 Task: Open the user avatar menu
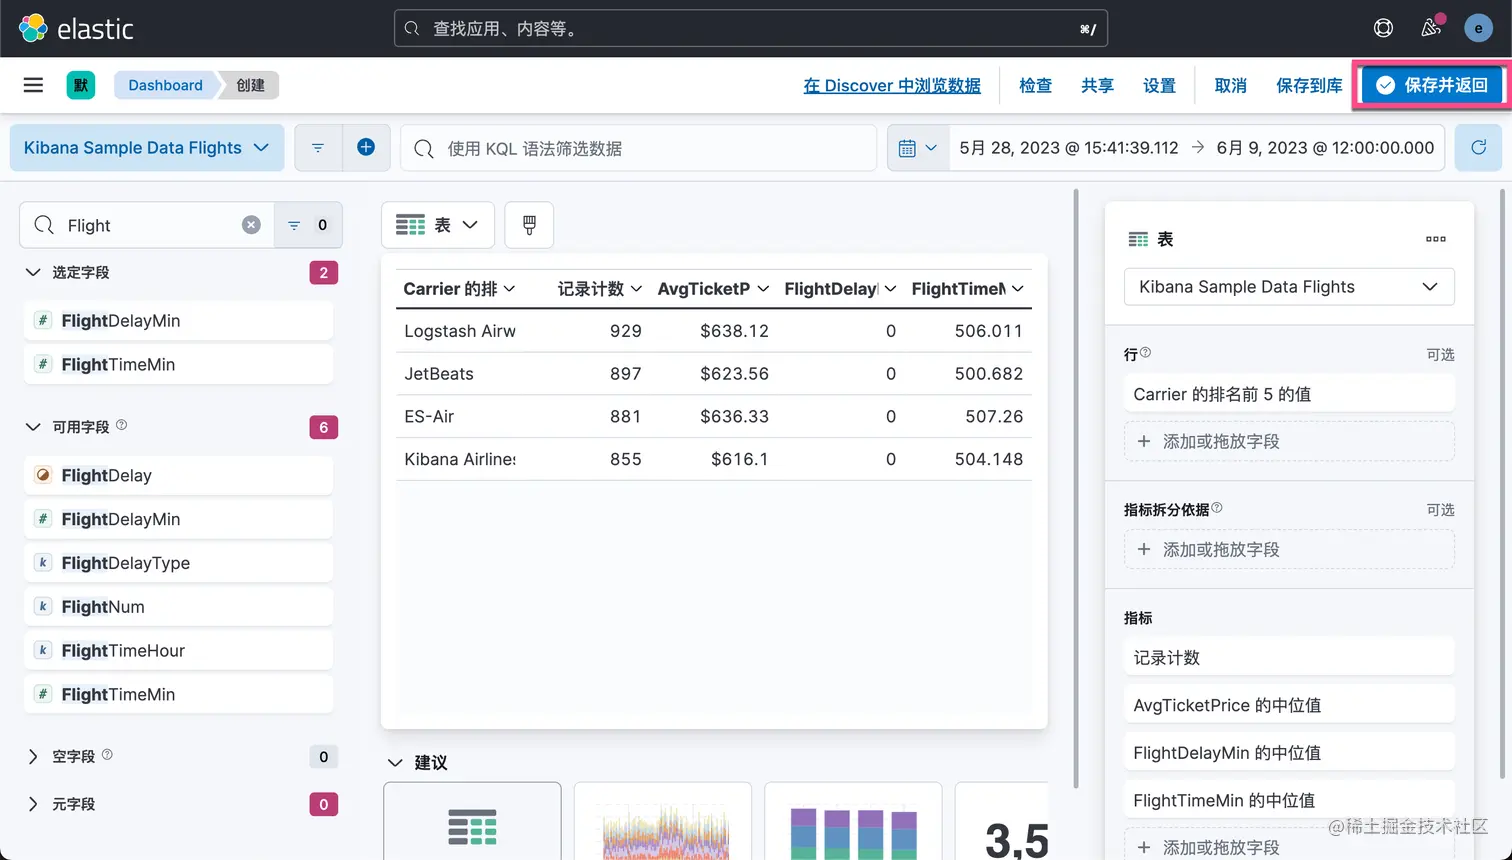[x=1478, y=28]
